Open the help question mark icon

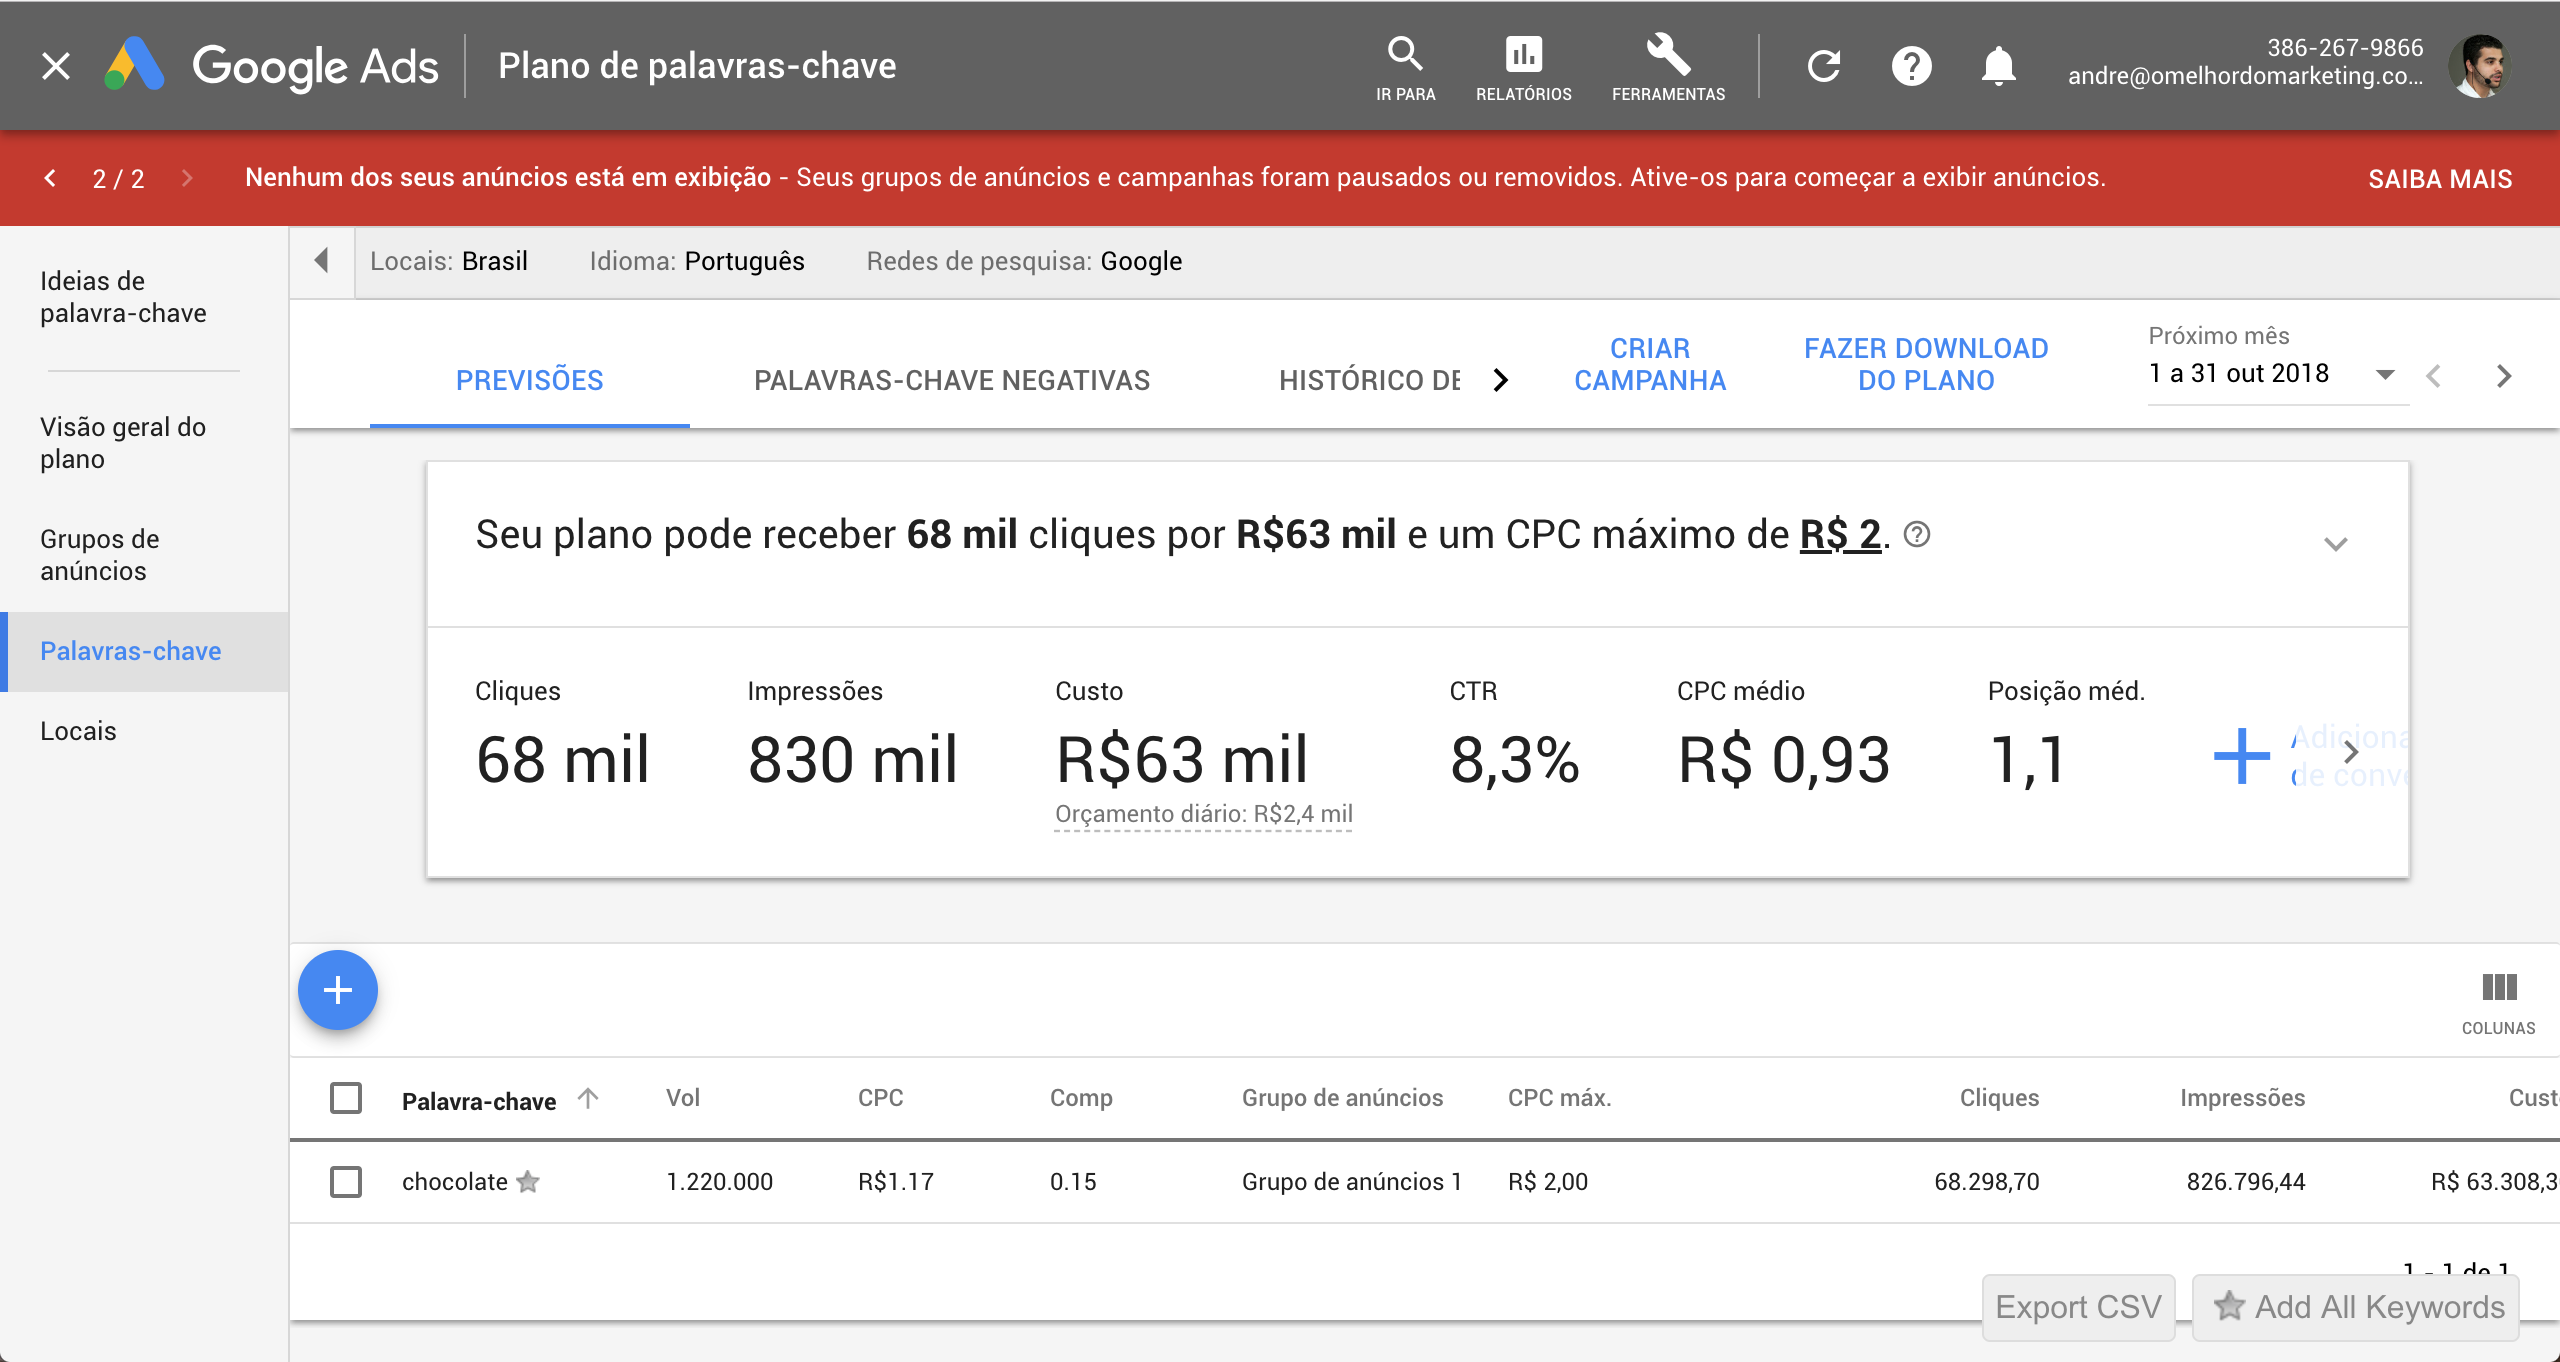pos(1911,66)
